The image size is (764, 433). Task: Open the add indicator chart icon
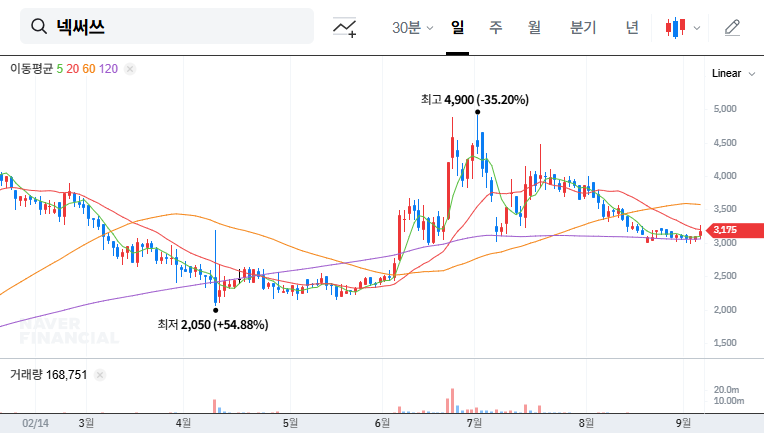tap(344, 27)
